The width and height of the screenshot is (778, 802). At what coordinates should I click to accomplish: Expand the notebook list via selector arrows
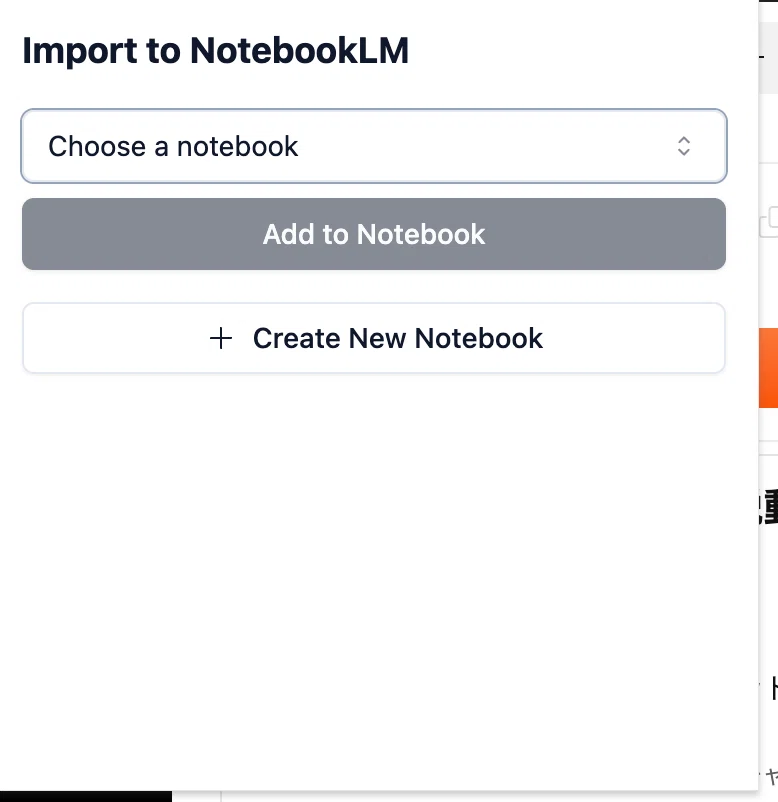683,146
